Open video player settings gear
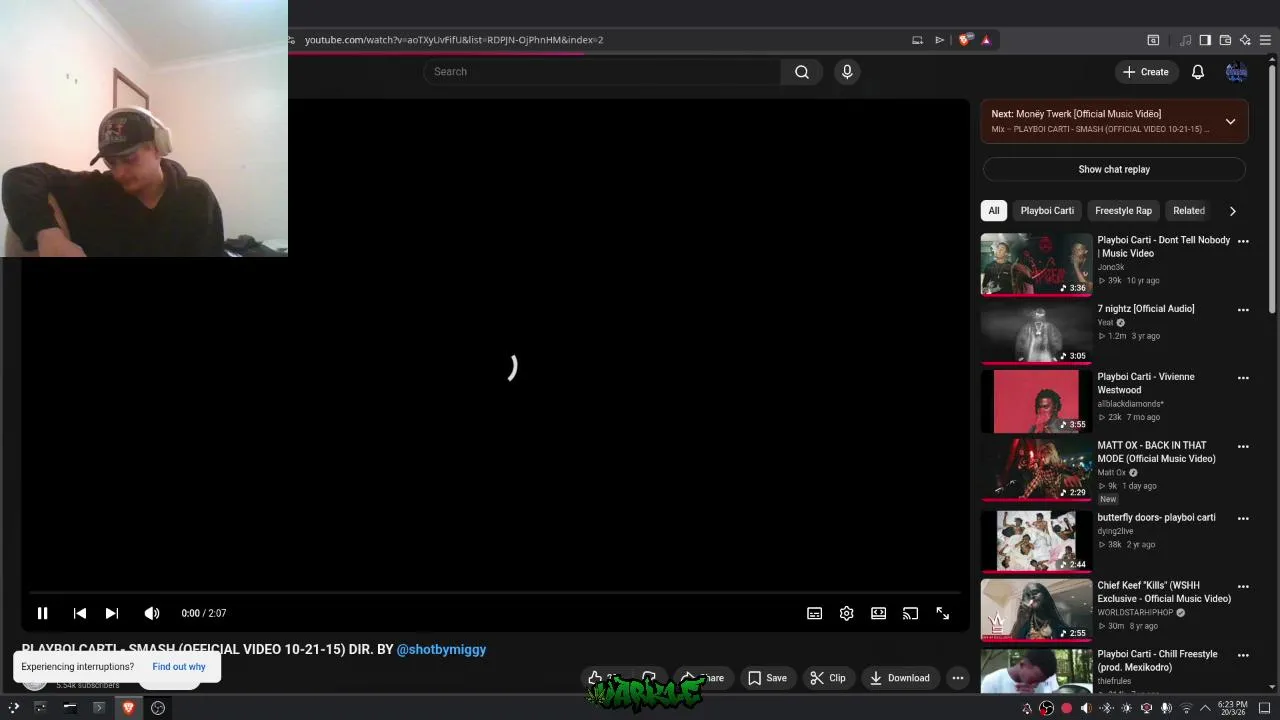 846,613
